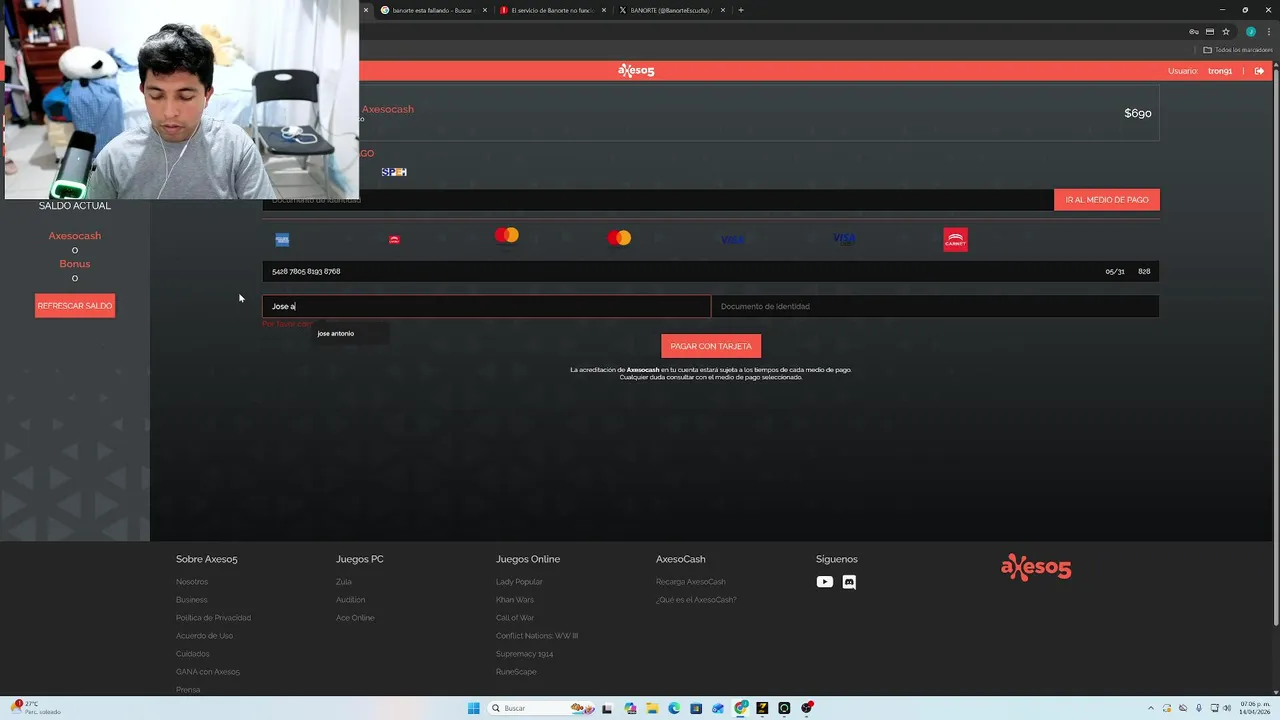Open Axeso5 Discord icon in footer

tap(849, 582)
